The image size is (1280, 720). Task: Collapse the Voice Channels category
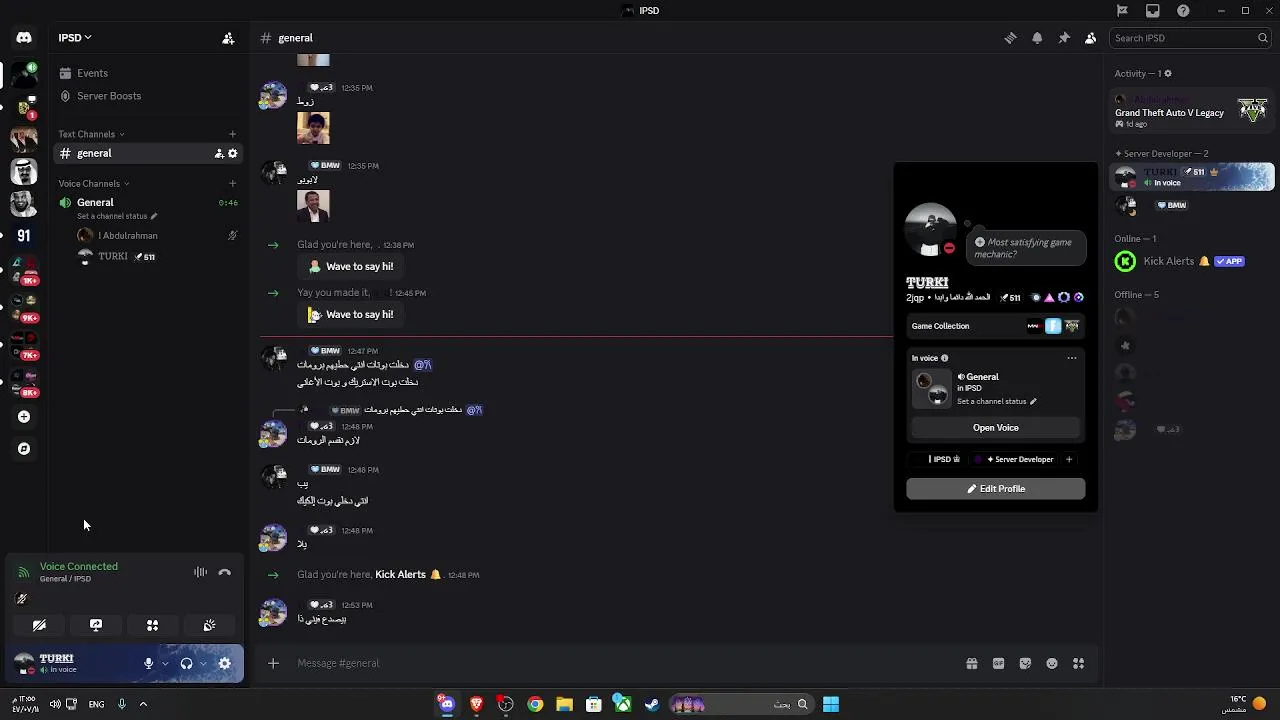94,183
